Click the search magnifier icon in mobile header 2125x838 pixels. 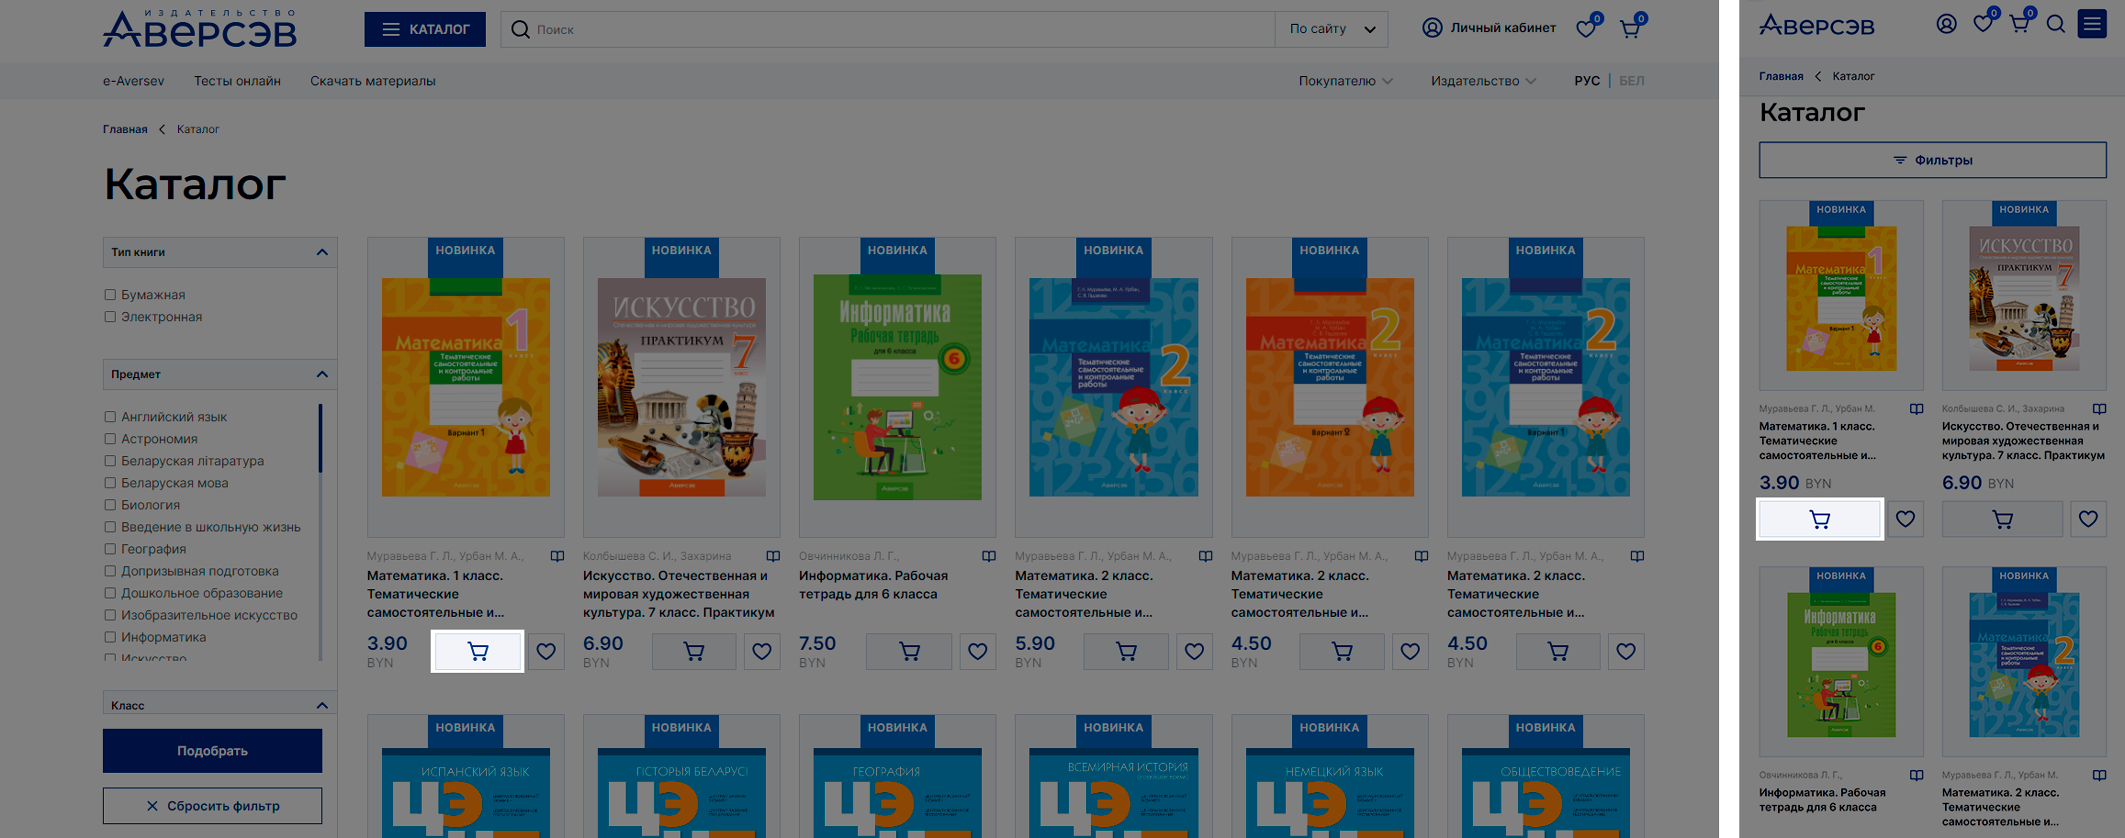[2055, 24]
